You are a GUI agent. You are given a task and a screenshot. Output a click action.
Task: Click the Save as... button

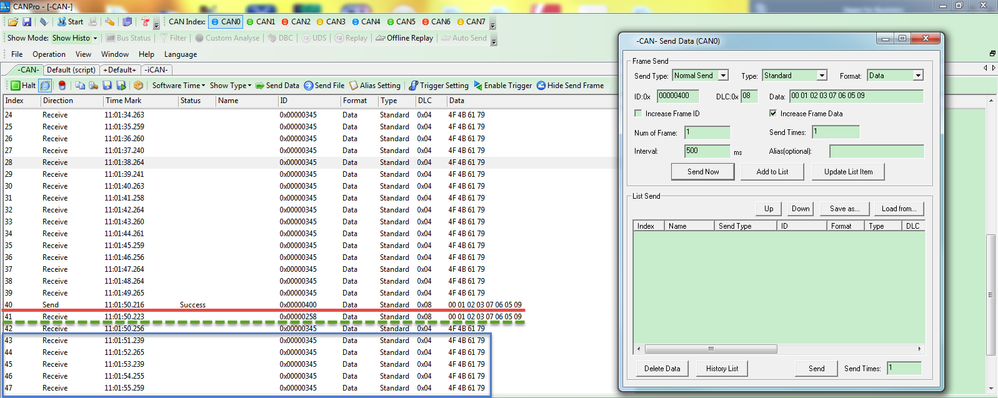pyautogui.click(x=845, y=209)
